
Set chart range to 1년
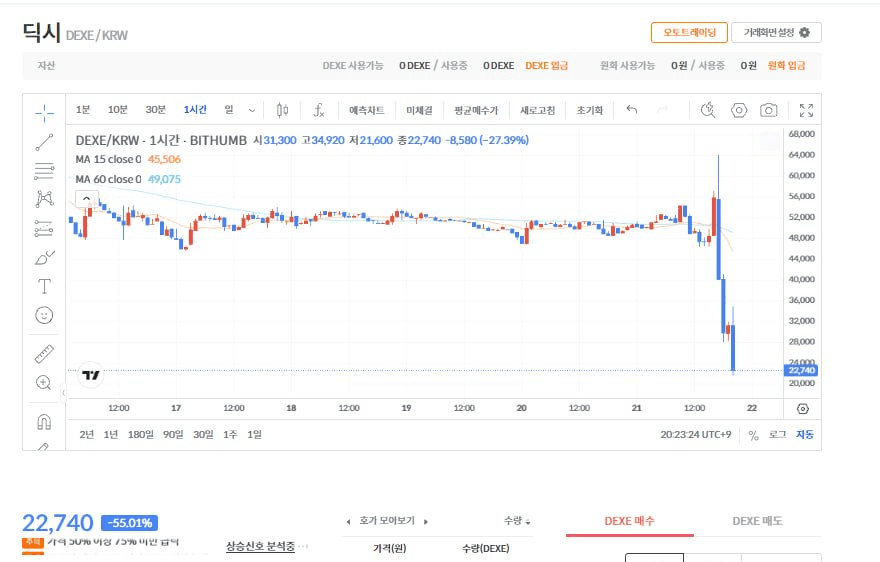[111, 435]
